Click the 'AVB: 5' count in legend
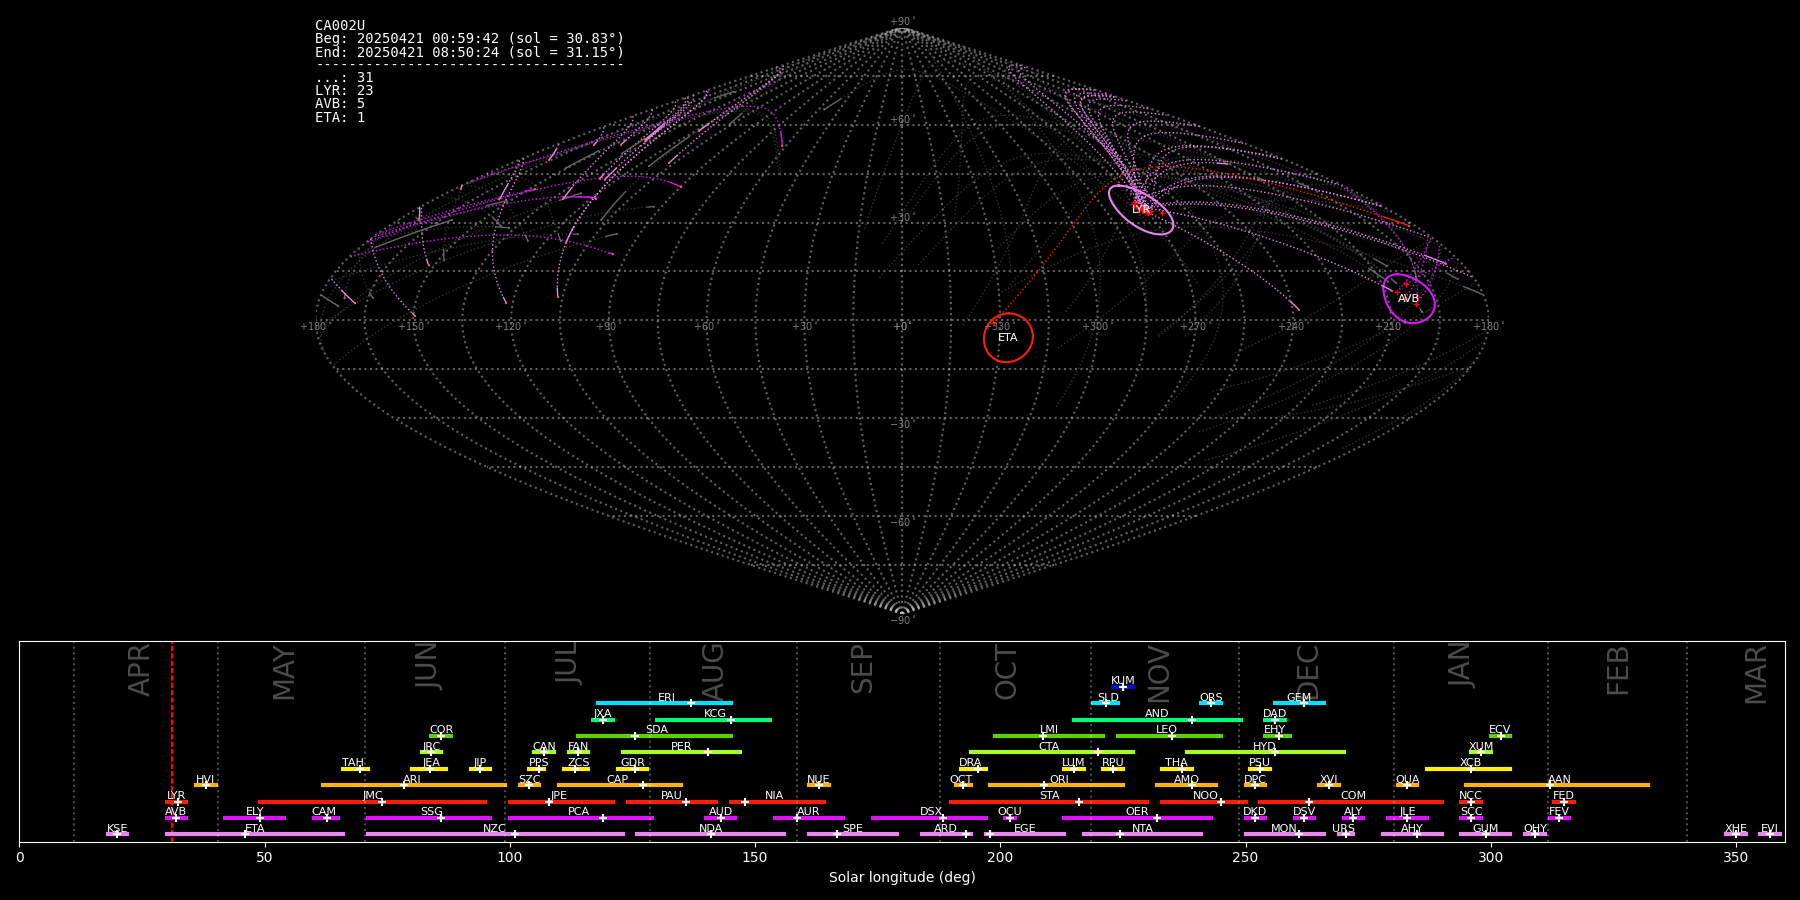1800x900 pixels. pos(340,104)
